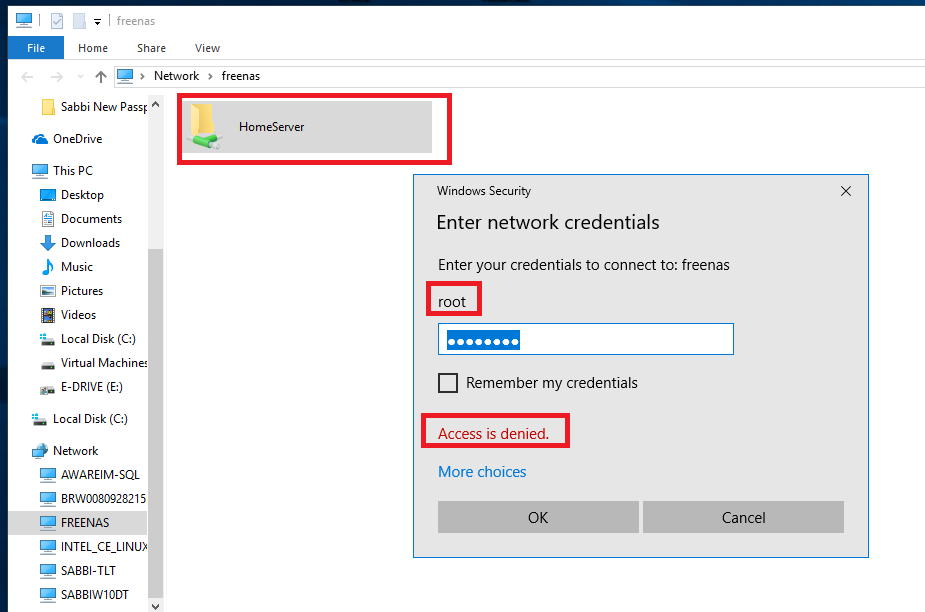
Task: Switch to the Share ribbon tab
Action: tap(151, 48)
